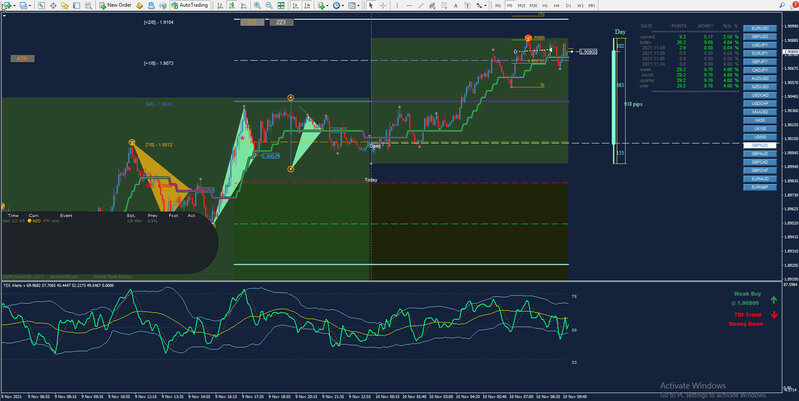Show the Navigator panel
Image resolution: width=799 pixels, height=401 pixels.
pyautogui.click(x=65, y=5)
